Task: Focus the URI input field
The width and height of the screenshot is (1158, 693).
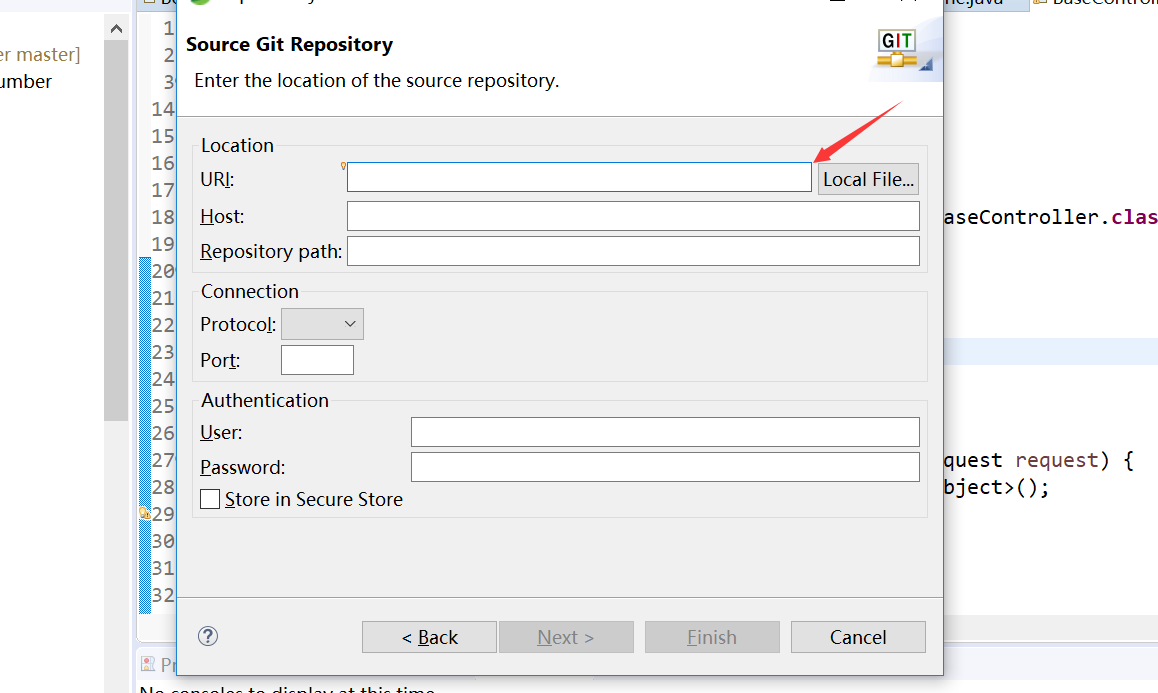Action: [578, 176]
